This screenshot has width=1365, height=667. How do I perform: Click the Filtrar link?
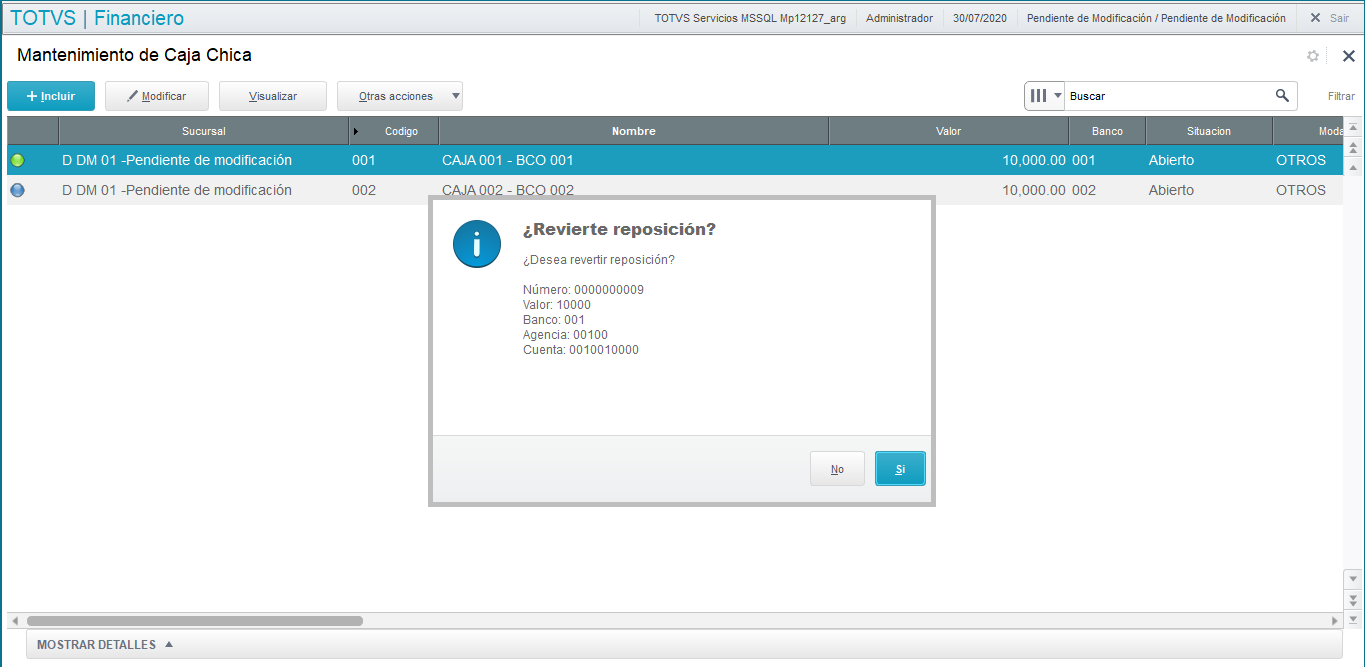(x=1341, y=96)
